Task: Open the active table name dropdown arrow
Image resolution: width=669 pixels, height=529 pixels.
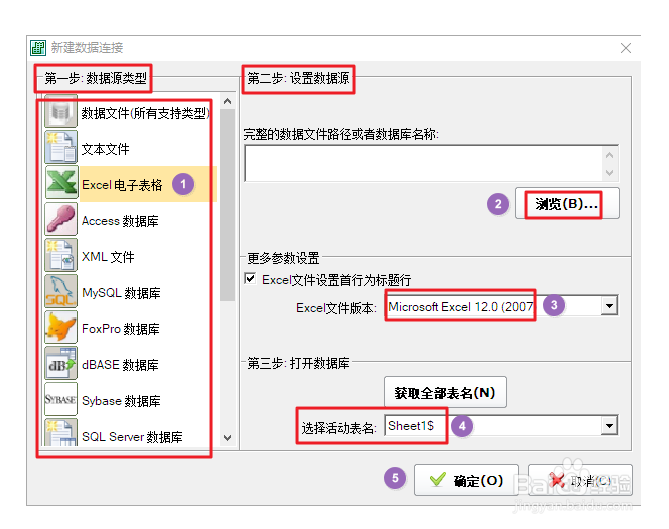Action: [x=609, y=426]
